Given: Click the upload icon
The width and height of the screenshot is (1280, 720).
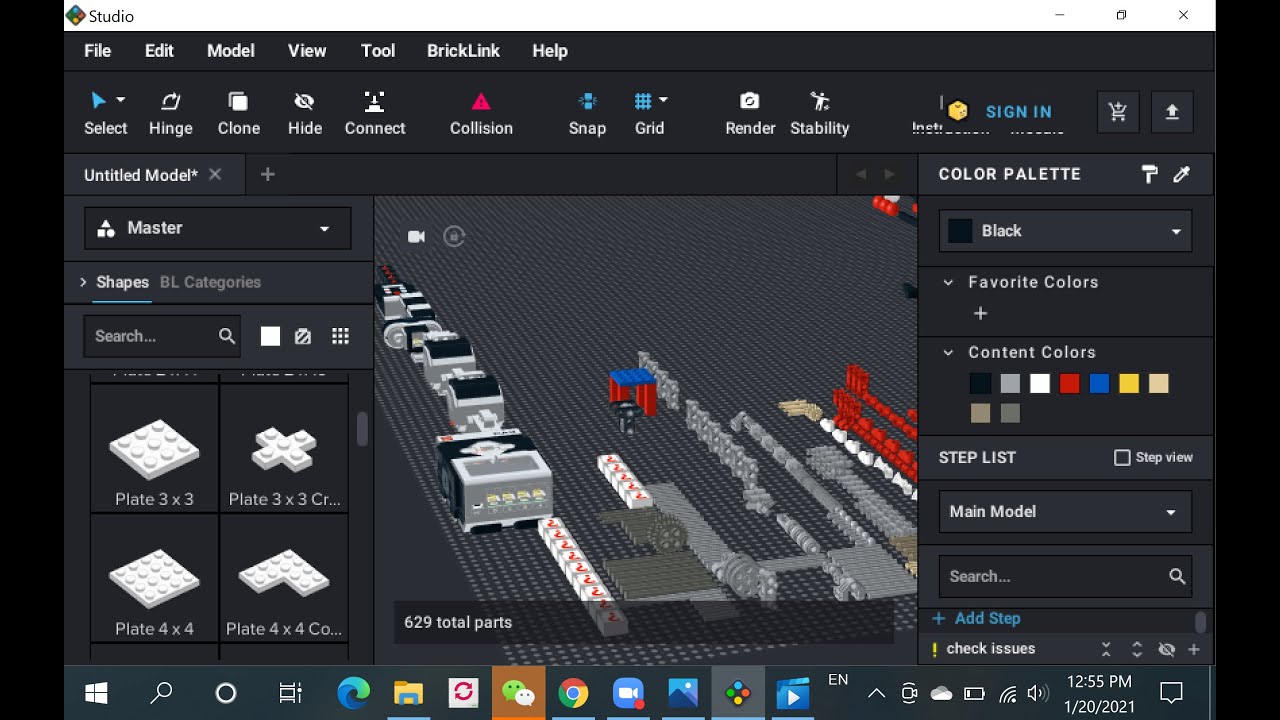Looking at the screenshot, I should click(1172, 112).
